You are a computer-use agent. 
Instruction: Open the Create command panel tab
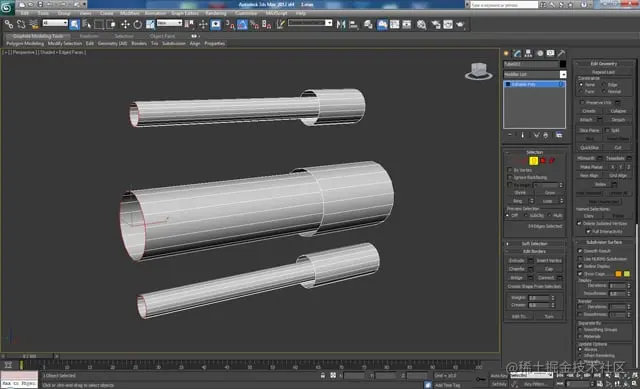coord(507,53)
